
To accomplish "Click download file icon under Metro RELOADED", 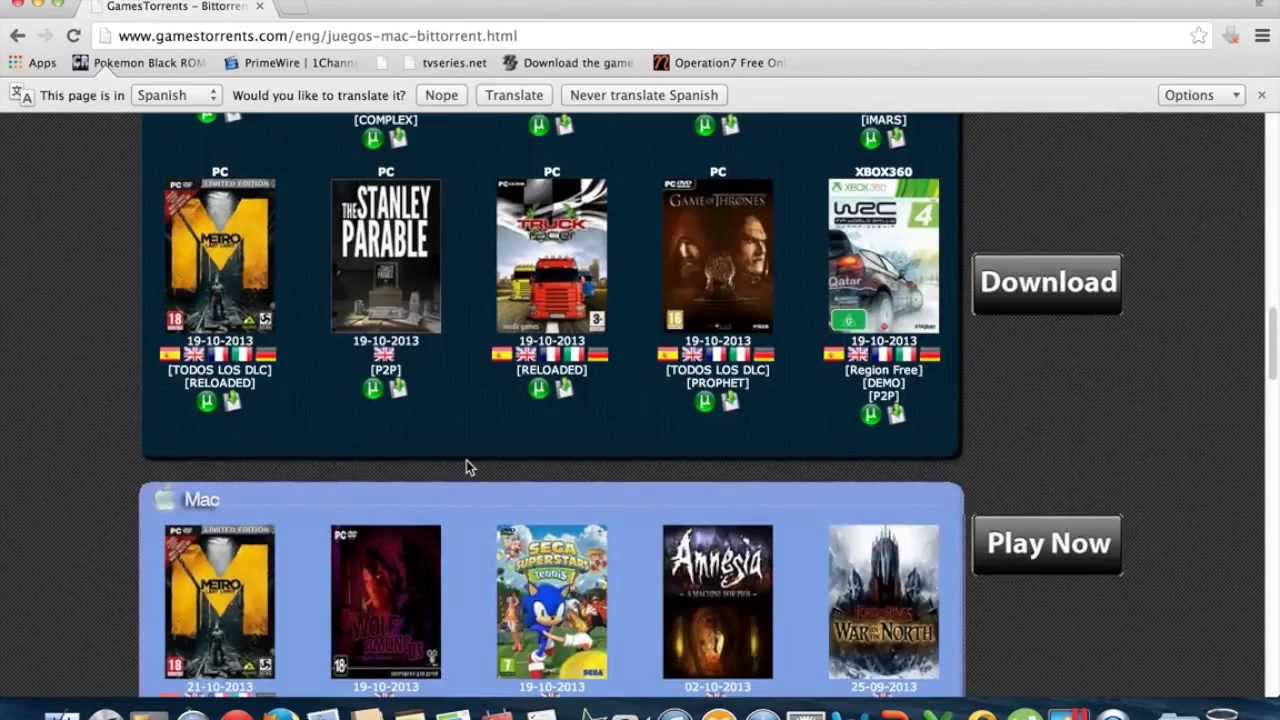I will pos(232,401).
